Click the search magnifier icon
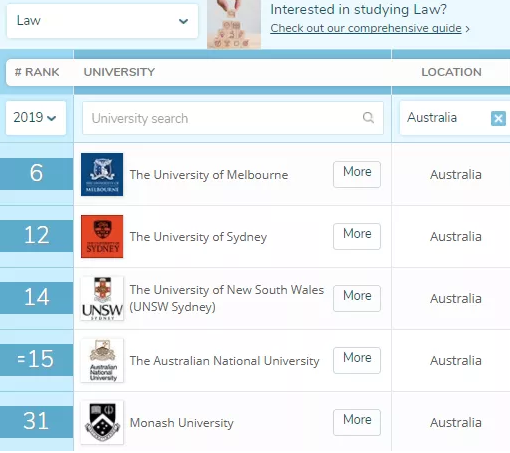This screenshot has height=453, width=510. click(368, 118)
